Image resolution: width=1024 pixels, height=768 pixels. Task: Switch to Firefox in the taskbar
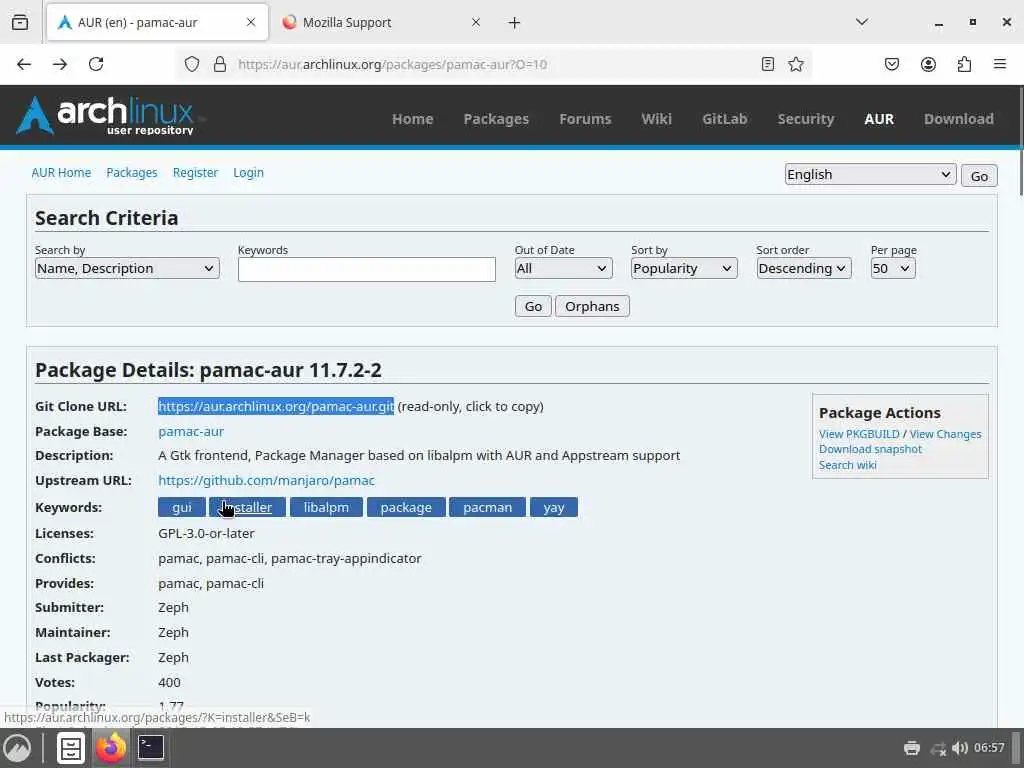coord(111,748)
